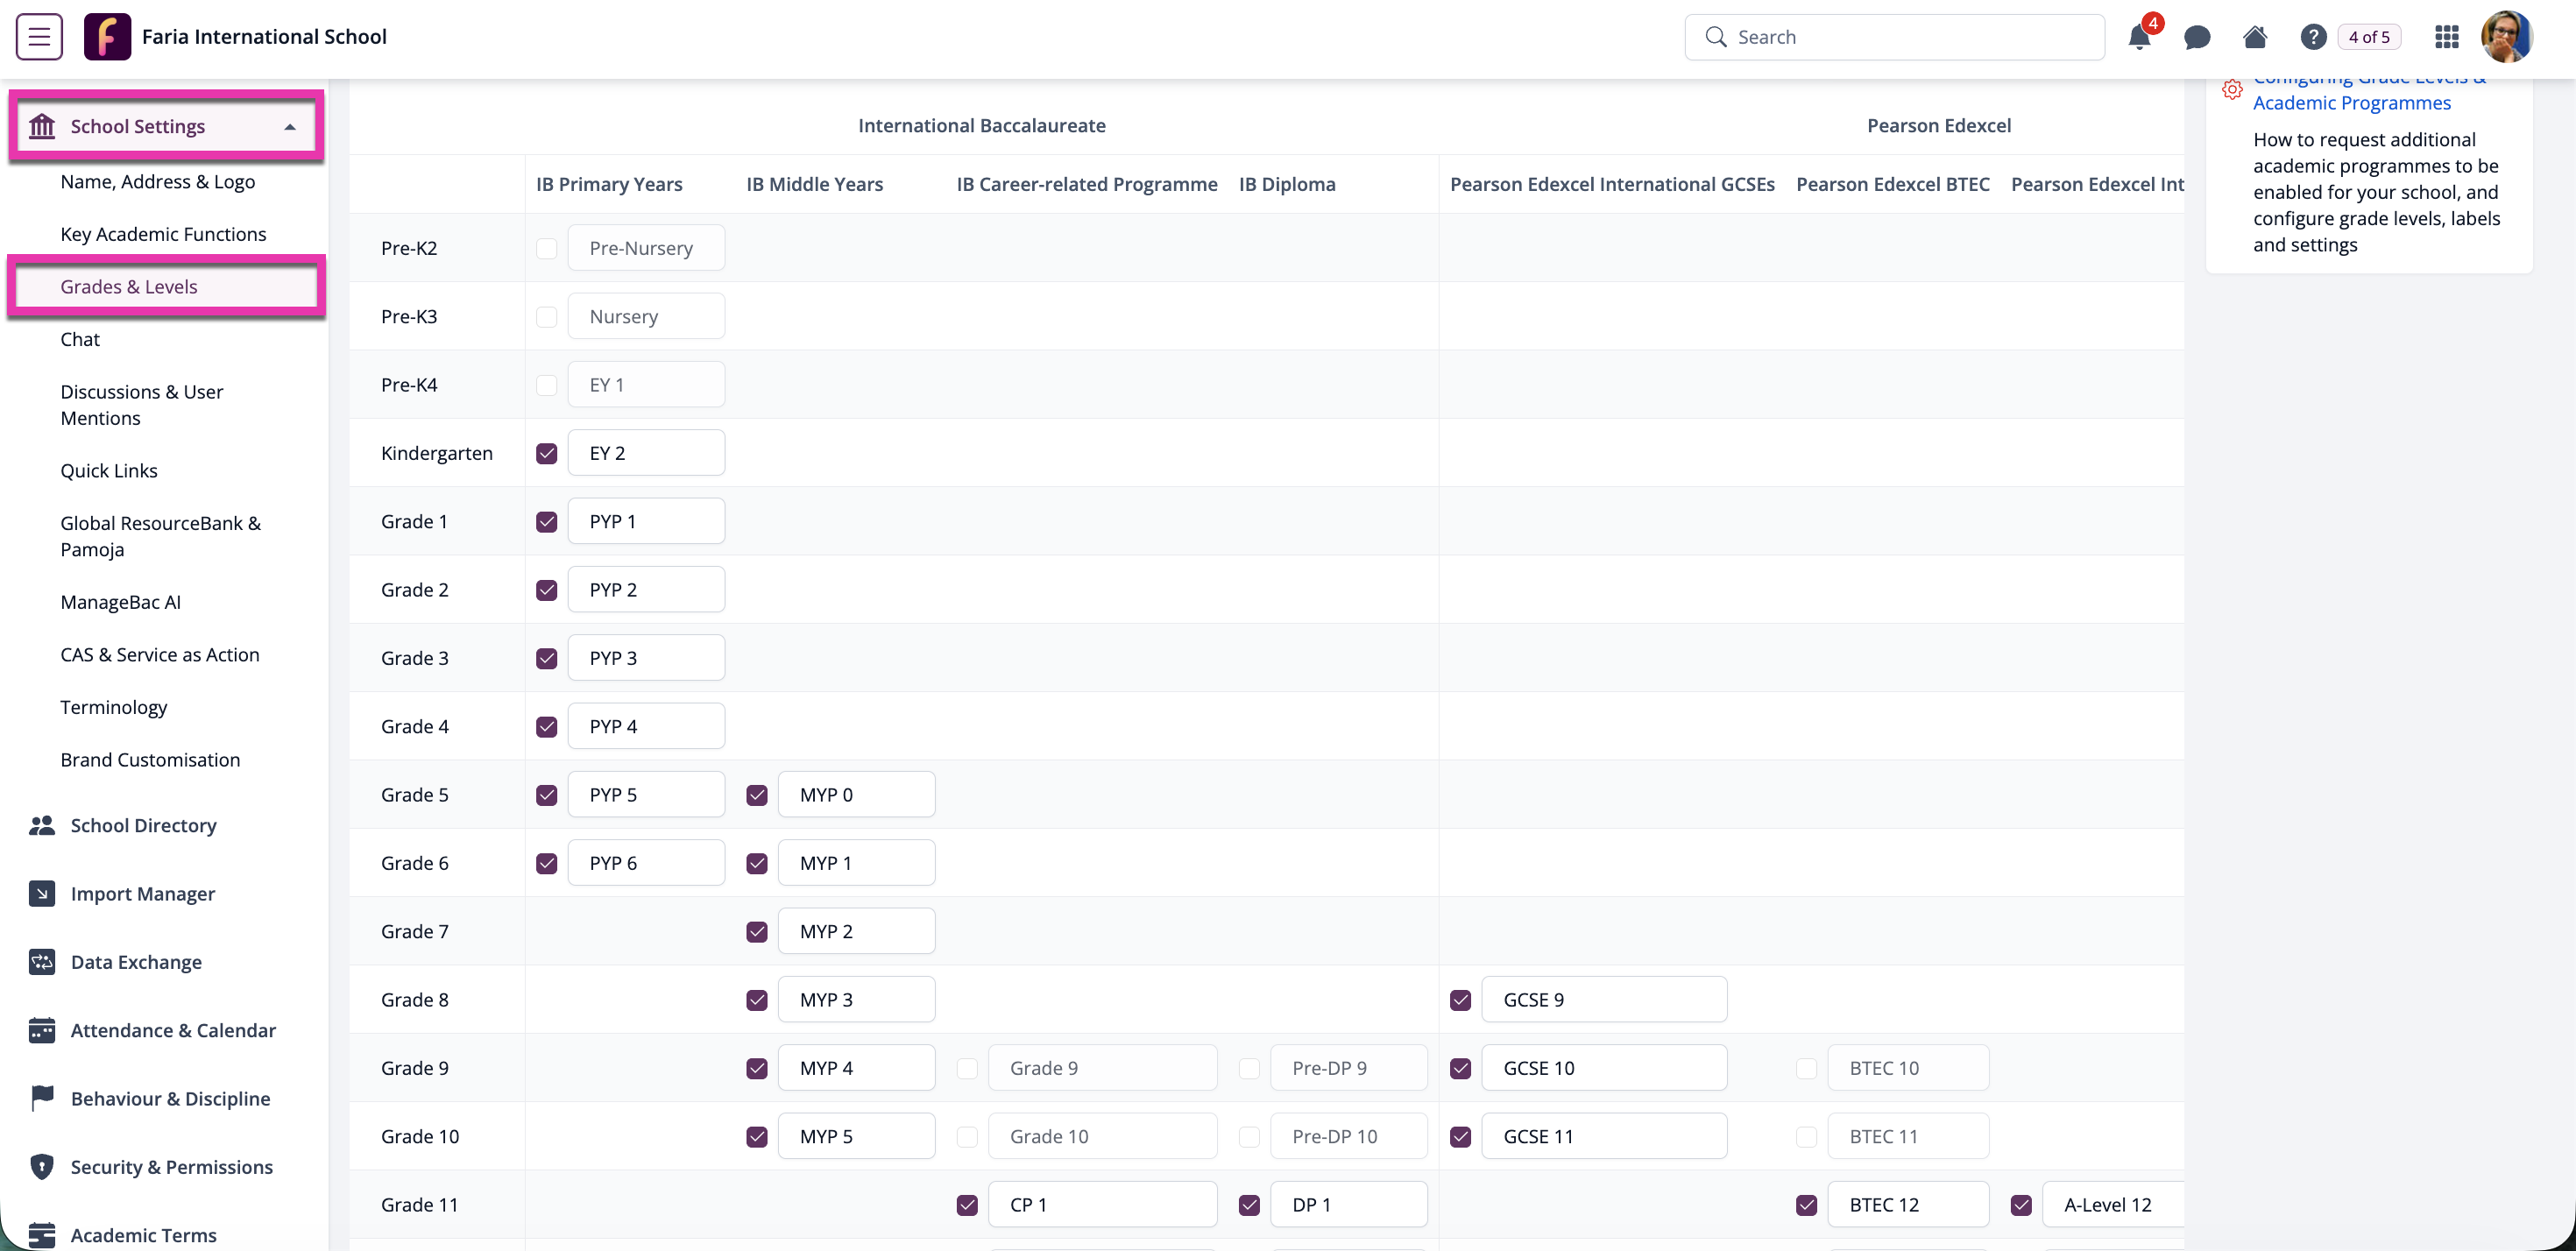
Task: Click the search magnifier icon
Action: point(1716,37)
